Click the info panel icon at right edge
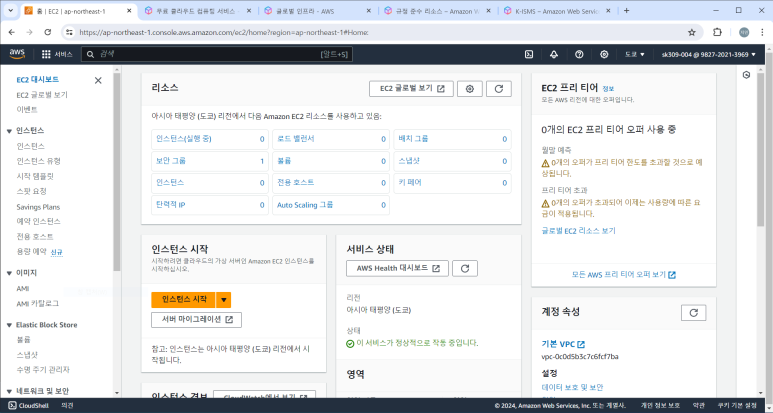This screenshot has width=773, height=413. 746,75
